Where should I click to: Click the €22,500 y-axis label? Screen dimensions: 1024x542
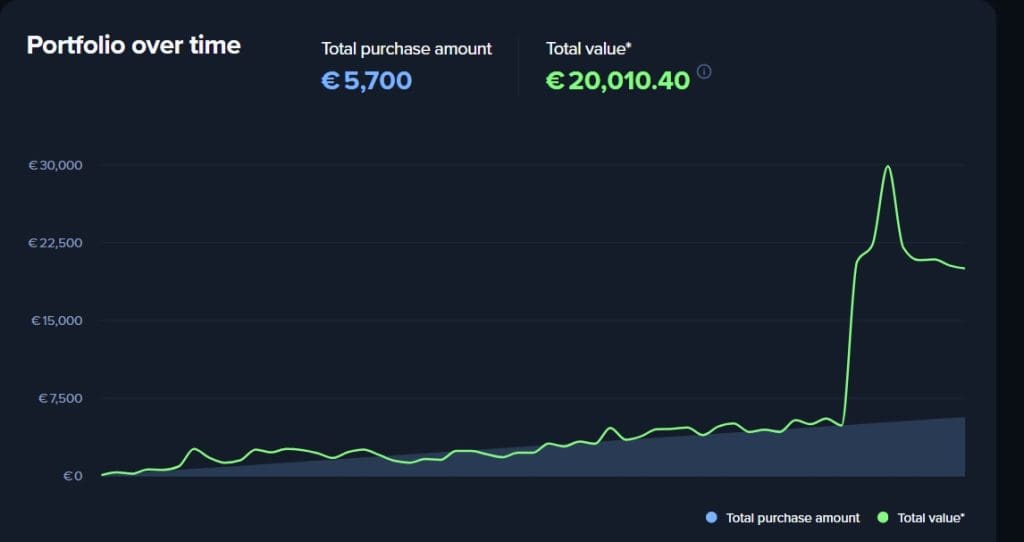tap(55, 243)
